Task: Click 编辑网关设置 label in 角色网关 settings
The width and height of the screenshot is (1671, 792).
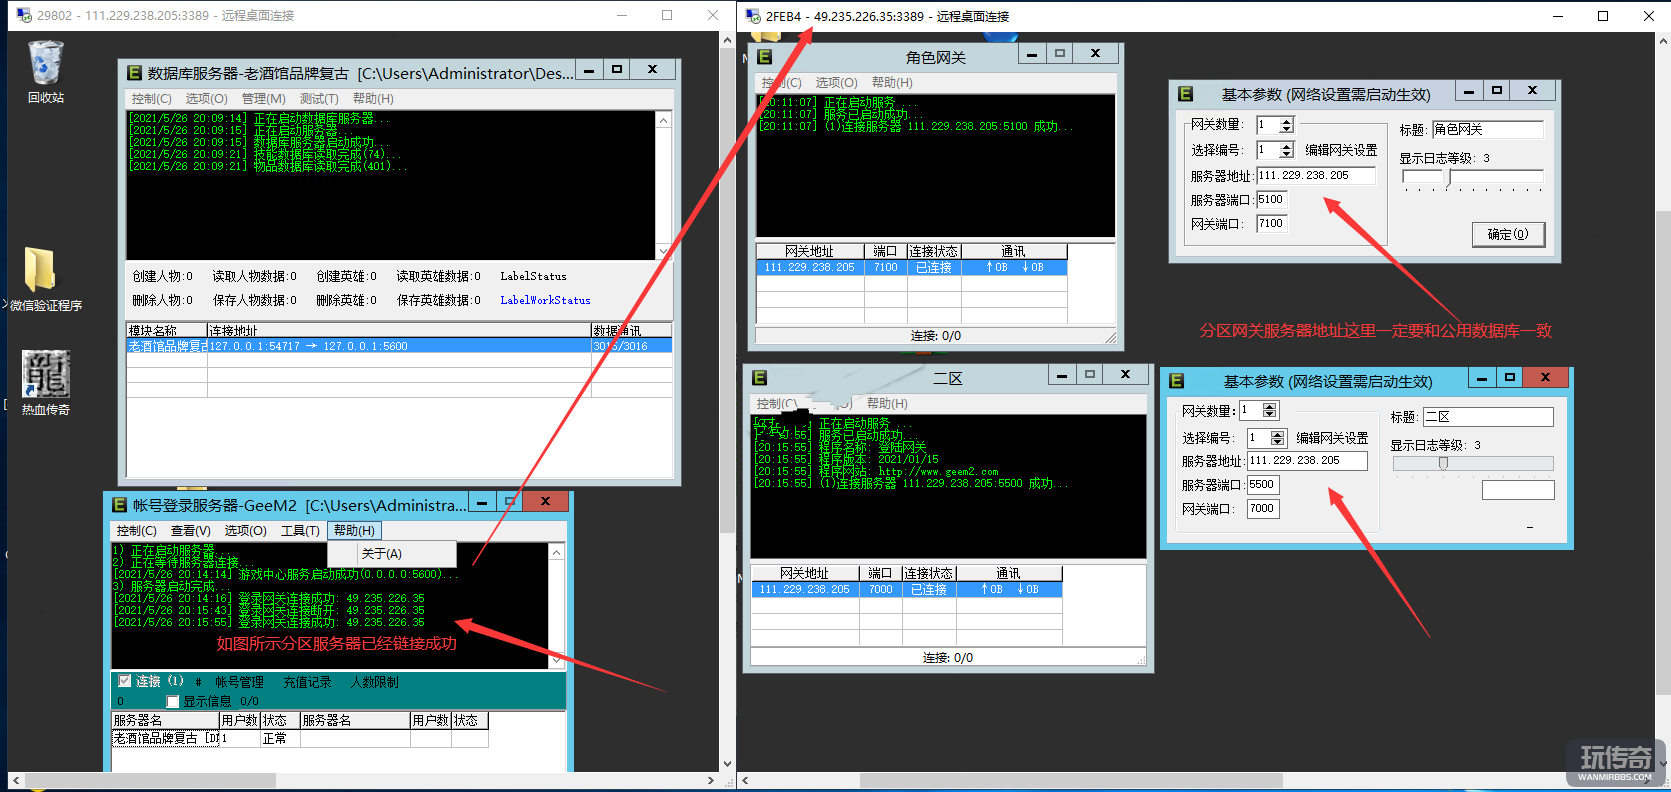Action: (1341, 150)
